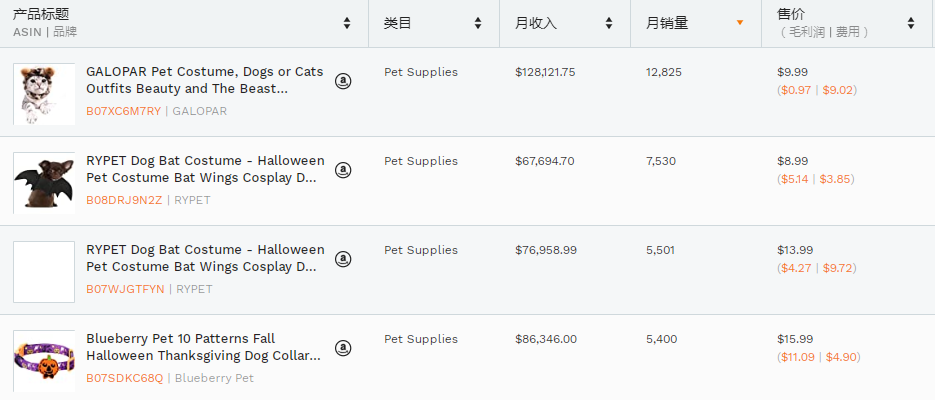This screenshot has height=400, width=935.
Task: Sort by 月收入 column arrows
Action: tap(609, 23)
